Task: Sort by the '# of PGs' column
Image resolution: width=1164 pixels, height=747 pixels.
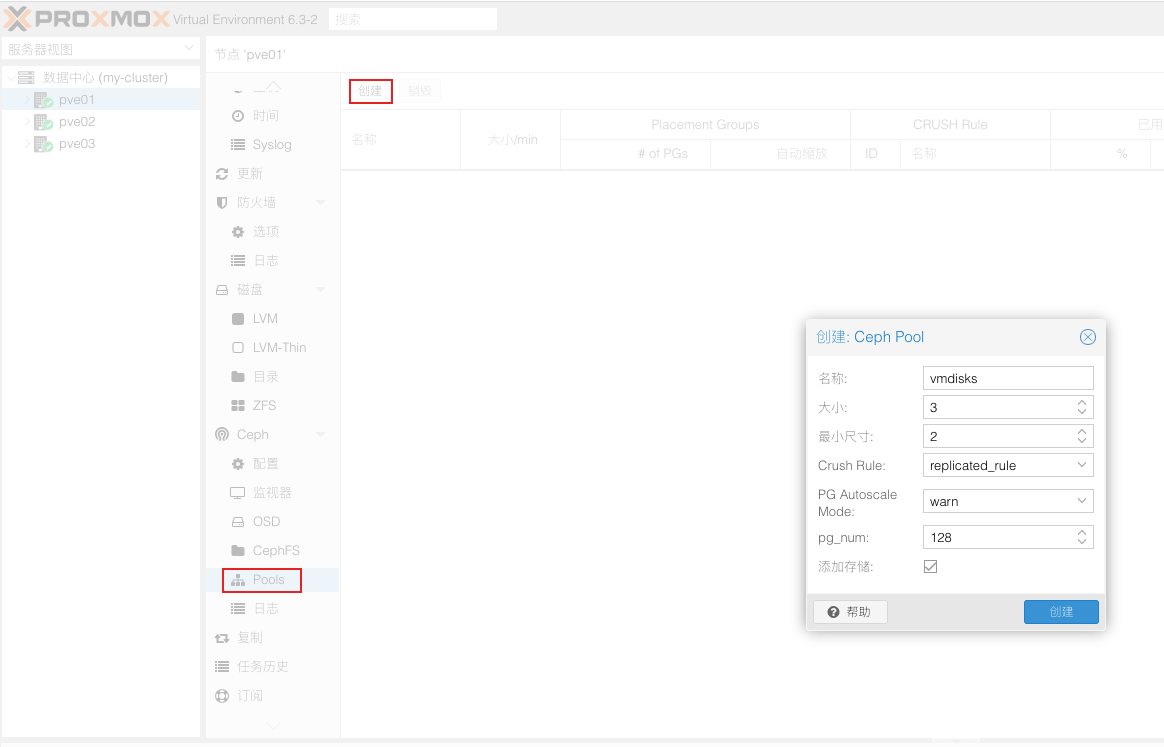Action: tap(635, 154)
